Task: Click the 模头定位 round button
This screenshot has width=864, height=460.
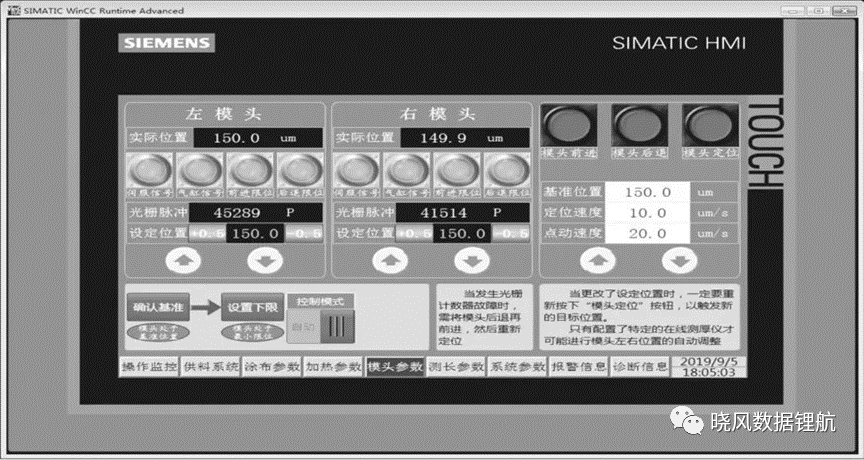Action: [x=710, y=126]
